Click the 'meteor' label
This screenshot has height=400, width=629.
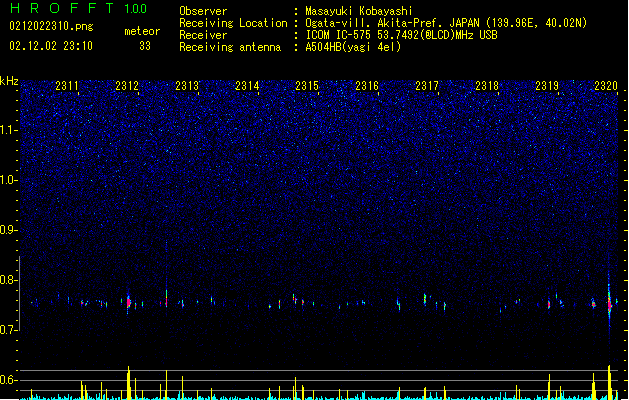click(142, 31)
